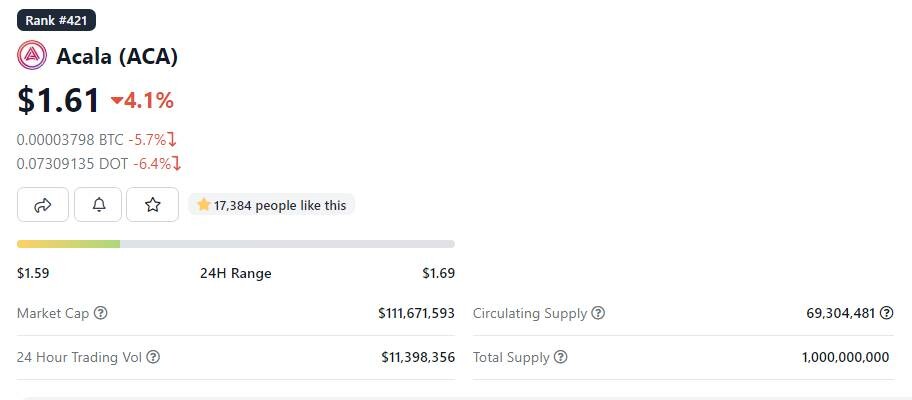The width and height of the screenshot is (912, 400).
Task: Click the Rank #421 badge
Action: pos(56,20)
